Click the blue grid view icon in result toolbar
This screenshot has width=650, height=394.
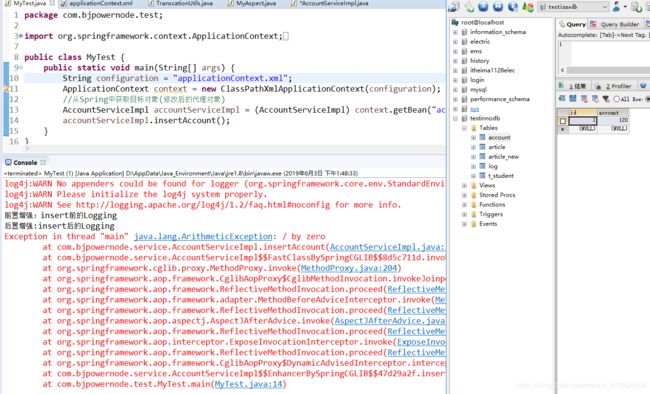[x=573, y=98]
